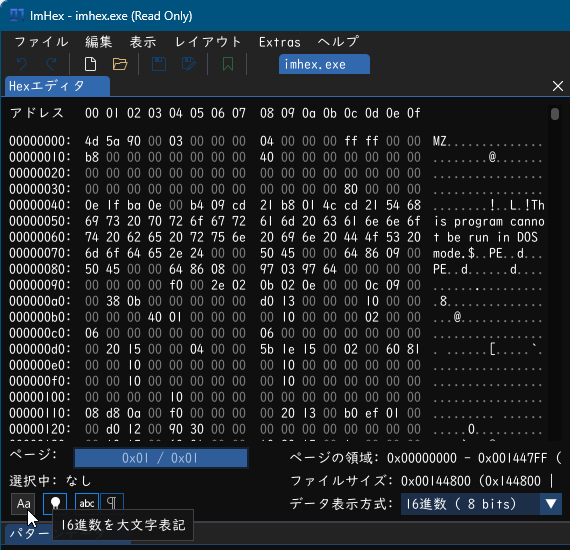Click the undo arrow icon
The width and height of the screenshot is (570, 550).
tap(22, 64)
